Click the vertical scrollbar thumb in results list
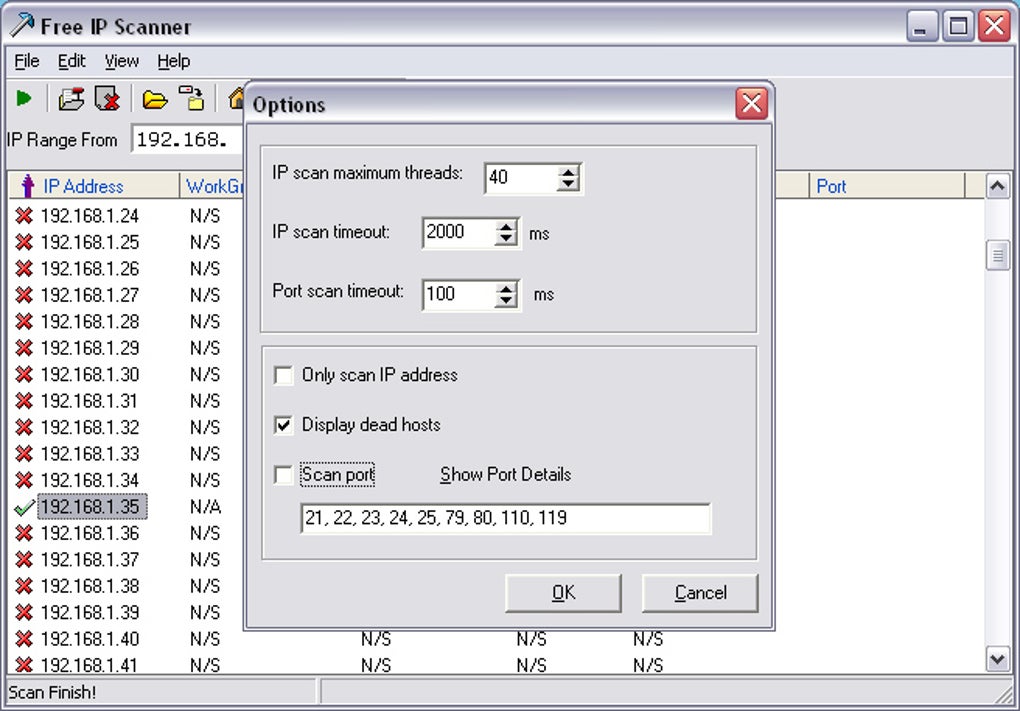Viewport: 1020px width, 711px height. [x=997, y=255]
